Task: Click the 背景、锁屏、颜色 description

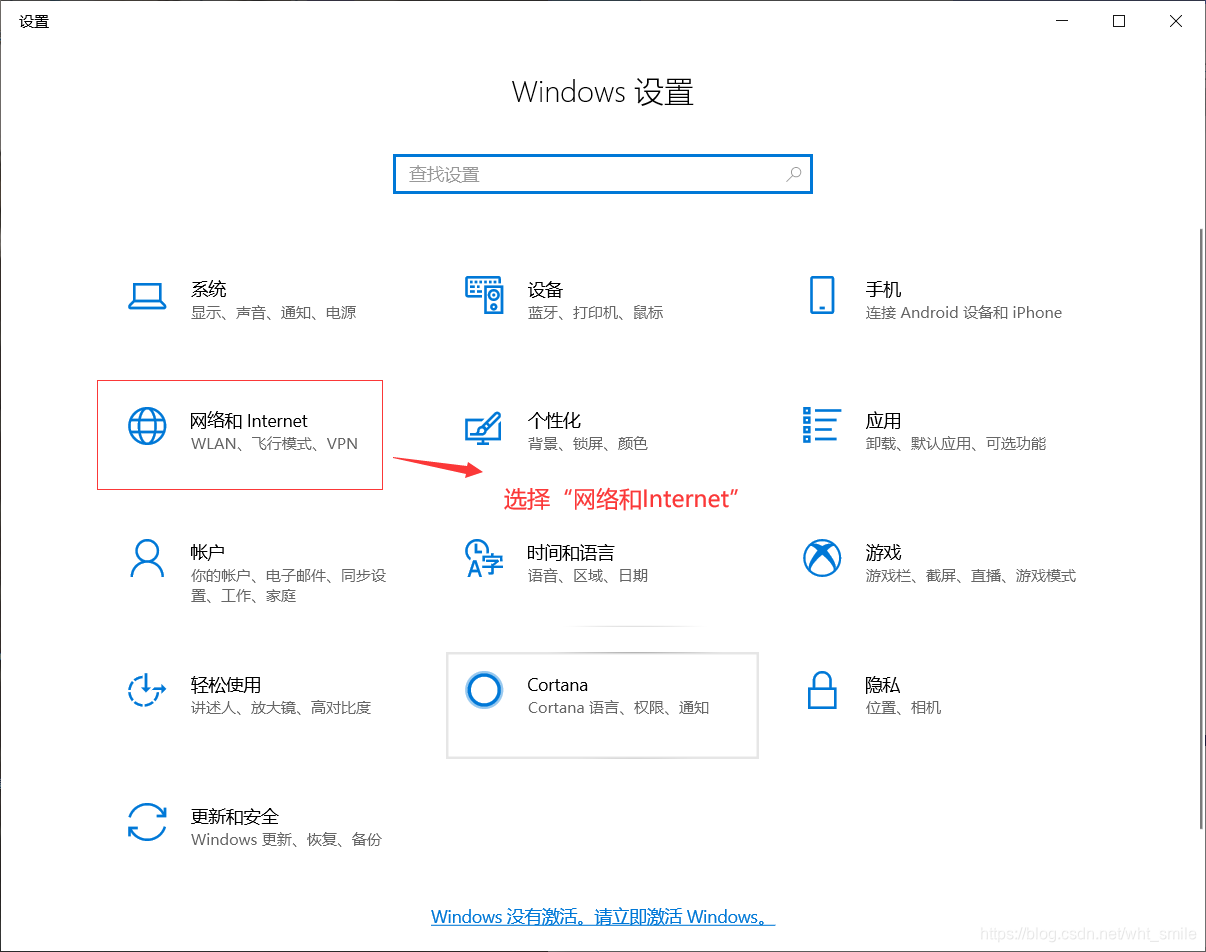Action: pos(587,444)
